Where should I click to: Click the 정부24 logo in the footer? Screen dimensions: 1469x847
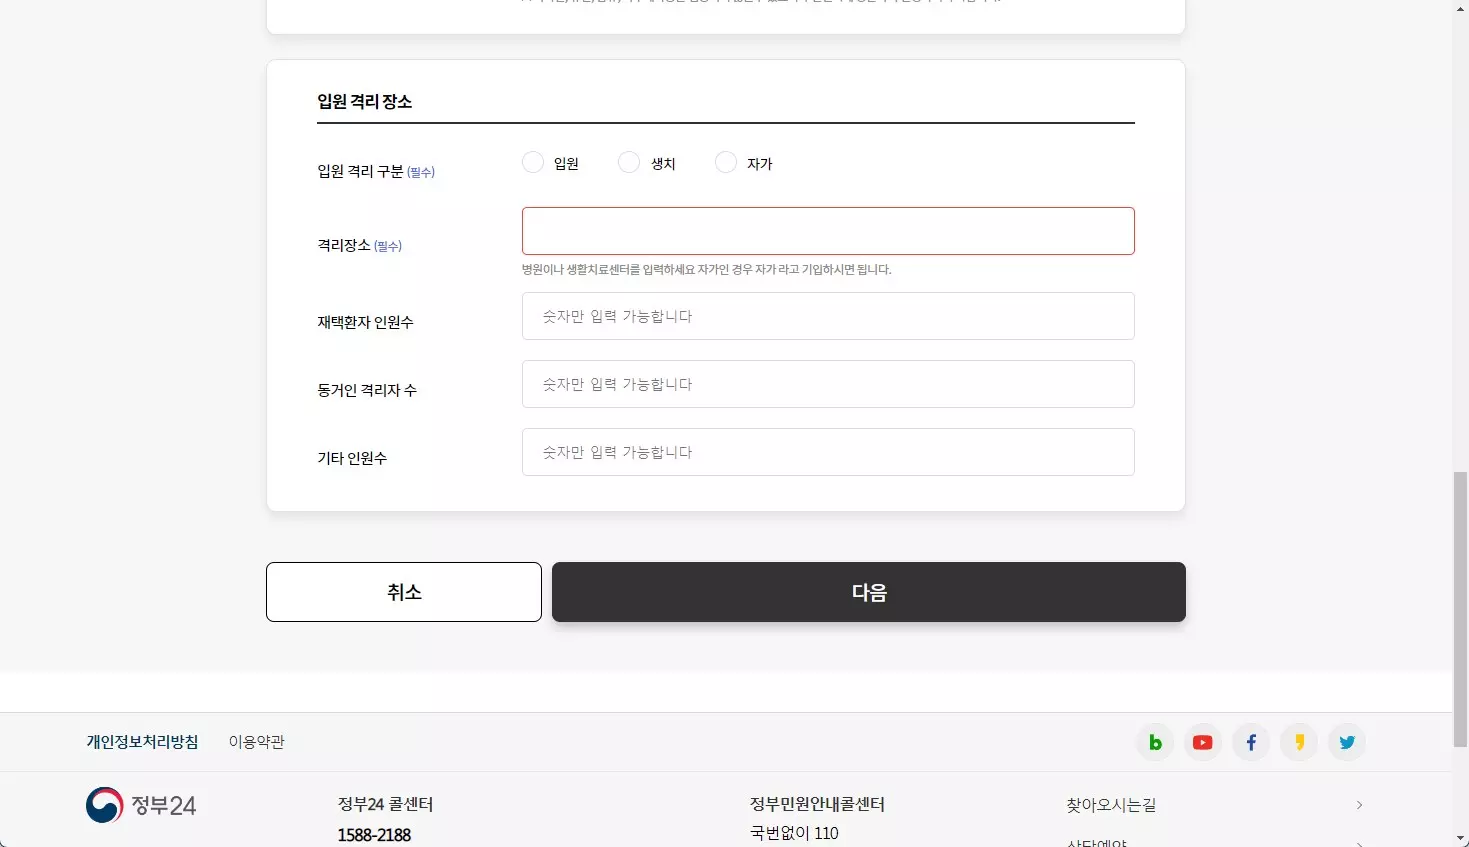coord(140,805)
